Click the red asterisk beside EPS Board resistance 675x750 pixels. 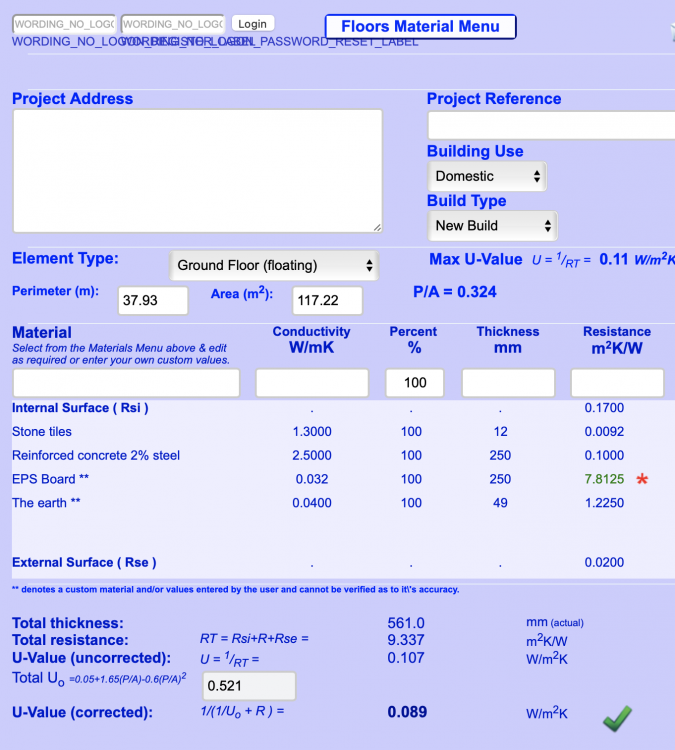point(642,479)
